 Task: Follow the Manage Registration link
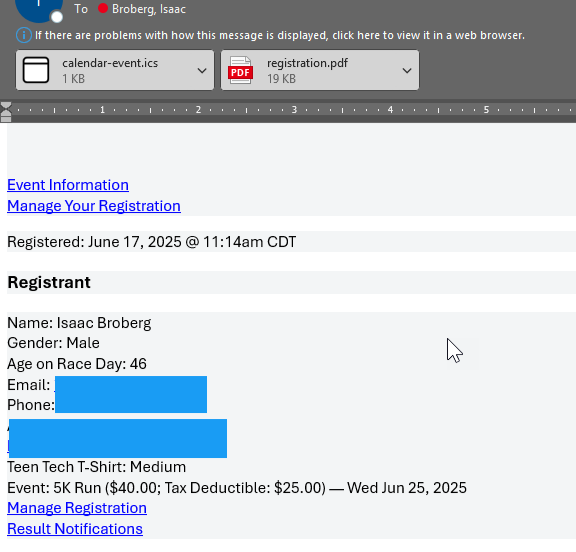[77, 508]
